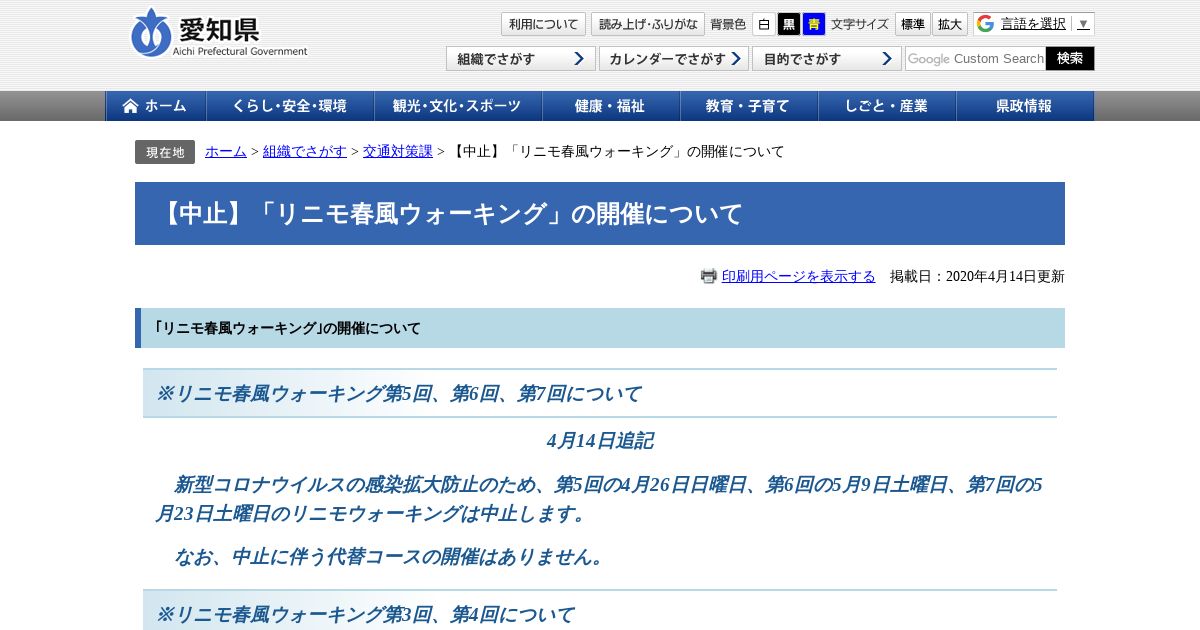
Task: Click the 現在地 label badge
Action: 165,152
